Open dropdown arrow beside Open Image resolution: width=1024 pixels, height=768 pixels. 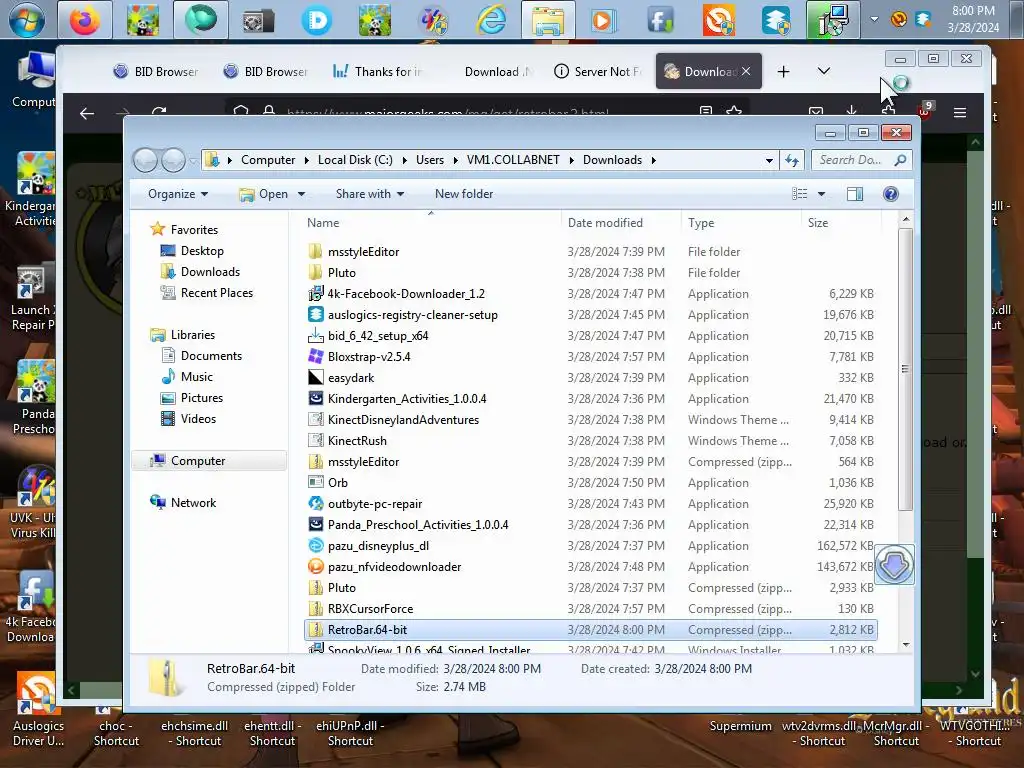[x=301, y=194]
